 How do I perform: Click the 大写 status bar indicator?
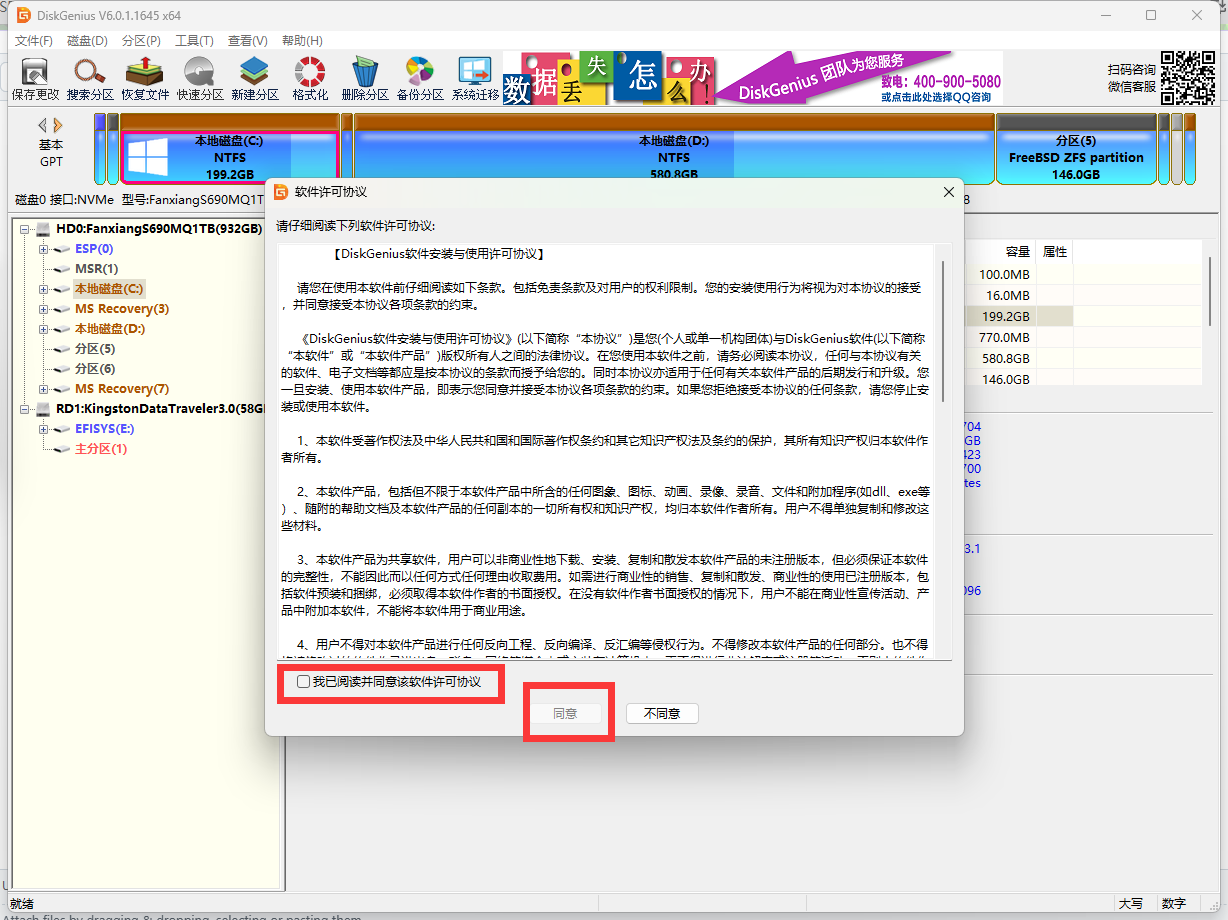(1131, 903)
